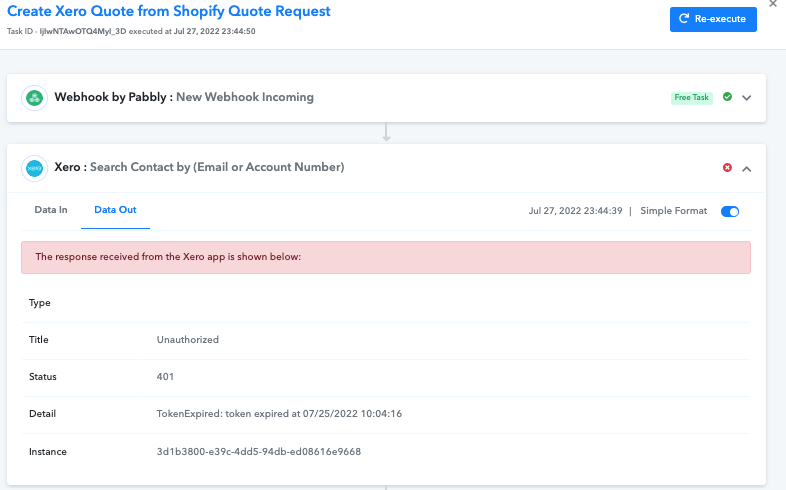The width and height of the screenshot is (786, 490).
Task: Expand the Webhook by Pabbly step
Action: (x=746, y=98)
